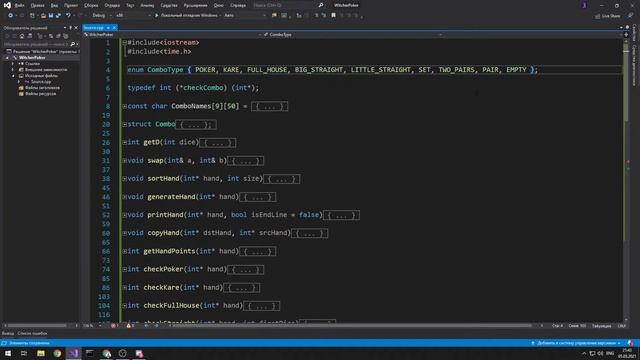Close the Solution Explorer panel
Image resolution: width=640 pixels, height=360 pixels.
(76, 28)
